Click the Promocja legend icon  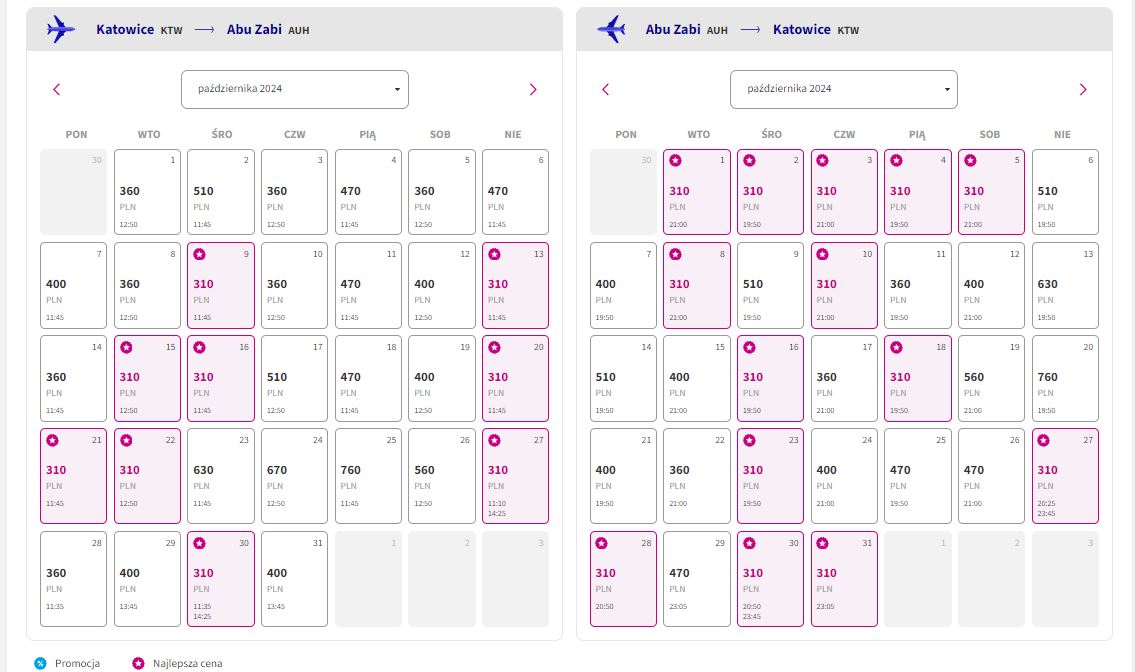41,663
